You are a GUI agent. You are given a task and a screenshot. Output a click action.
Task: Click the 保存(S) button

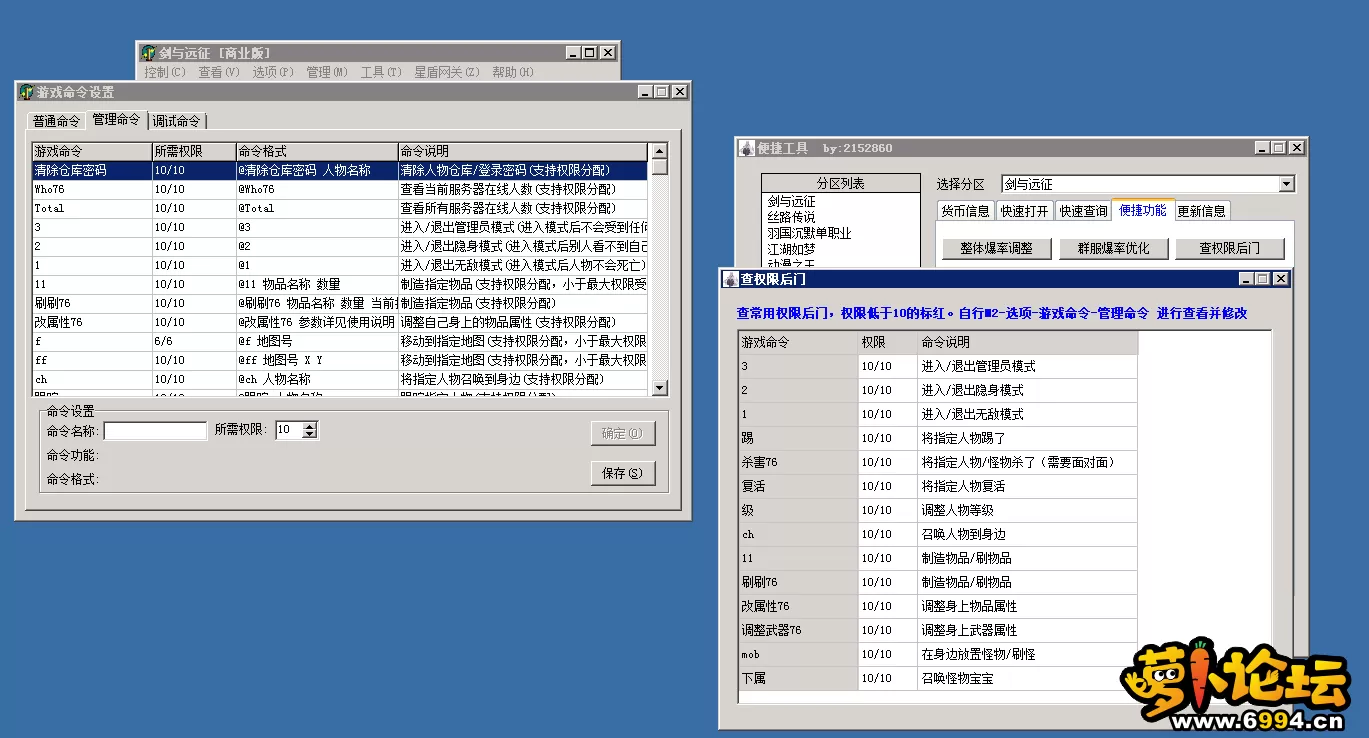pos(623,473)
